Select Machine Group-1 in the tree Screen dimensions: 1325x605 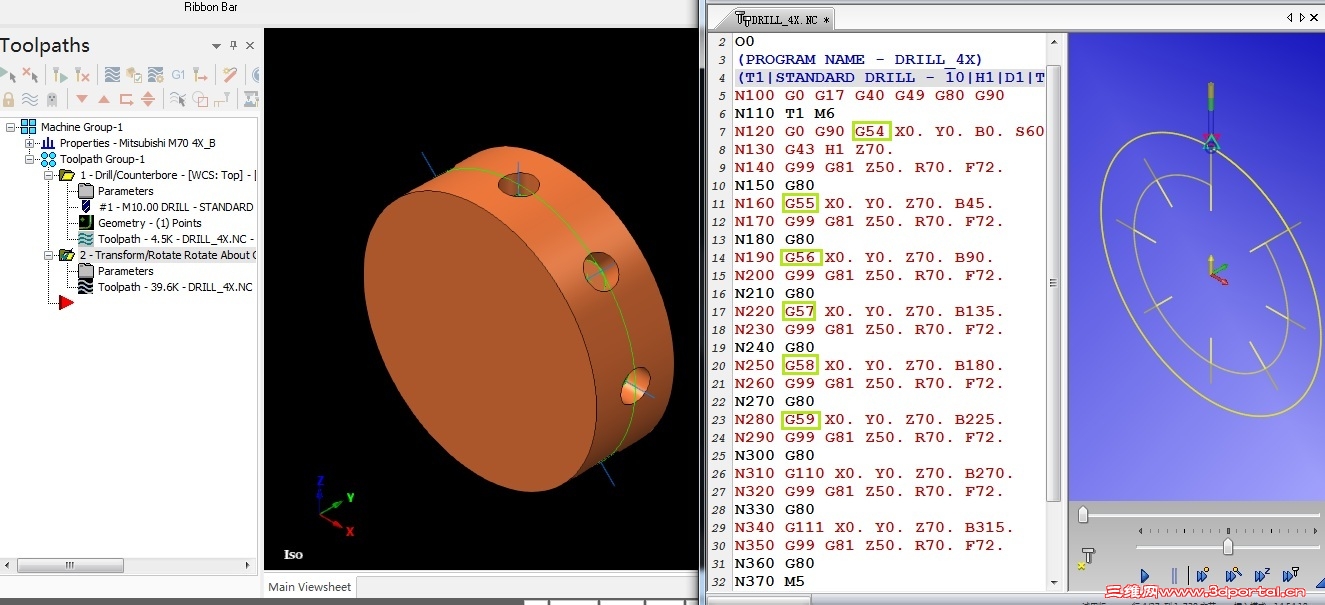click(x=82, y=127)
